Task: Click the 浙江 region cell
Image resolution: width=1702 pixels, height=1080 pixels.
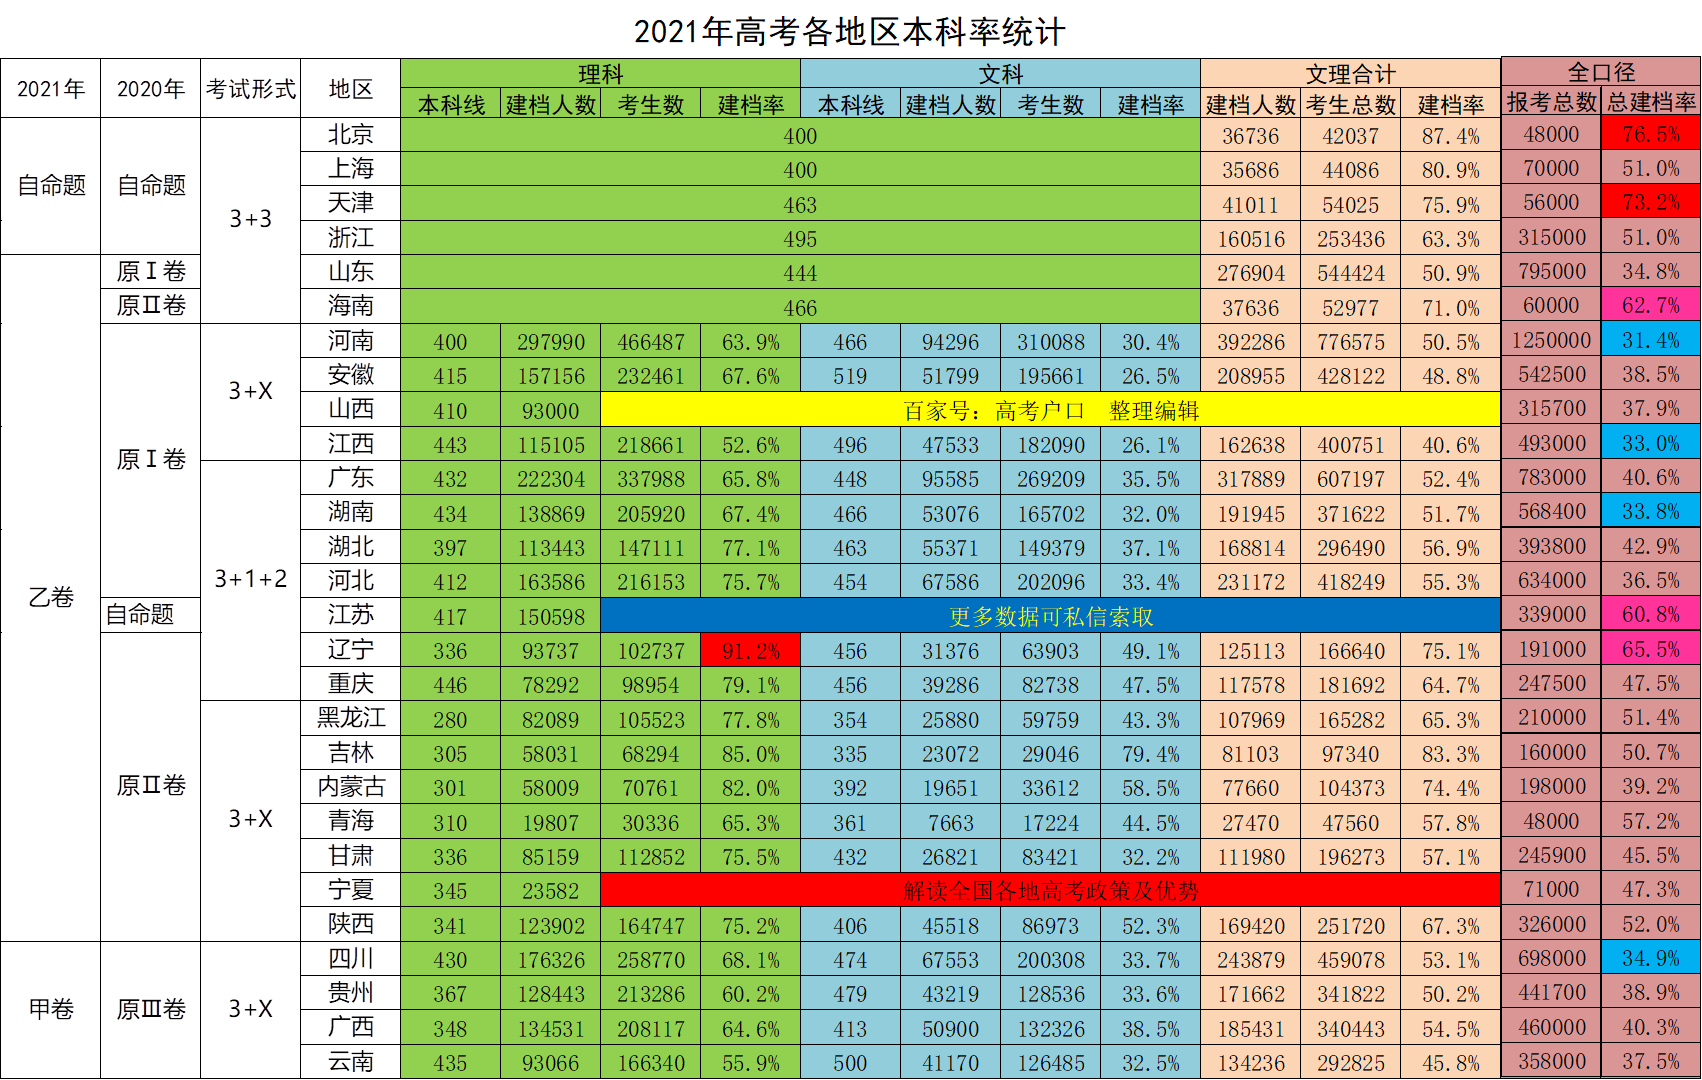Action: tap(351, 238)
